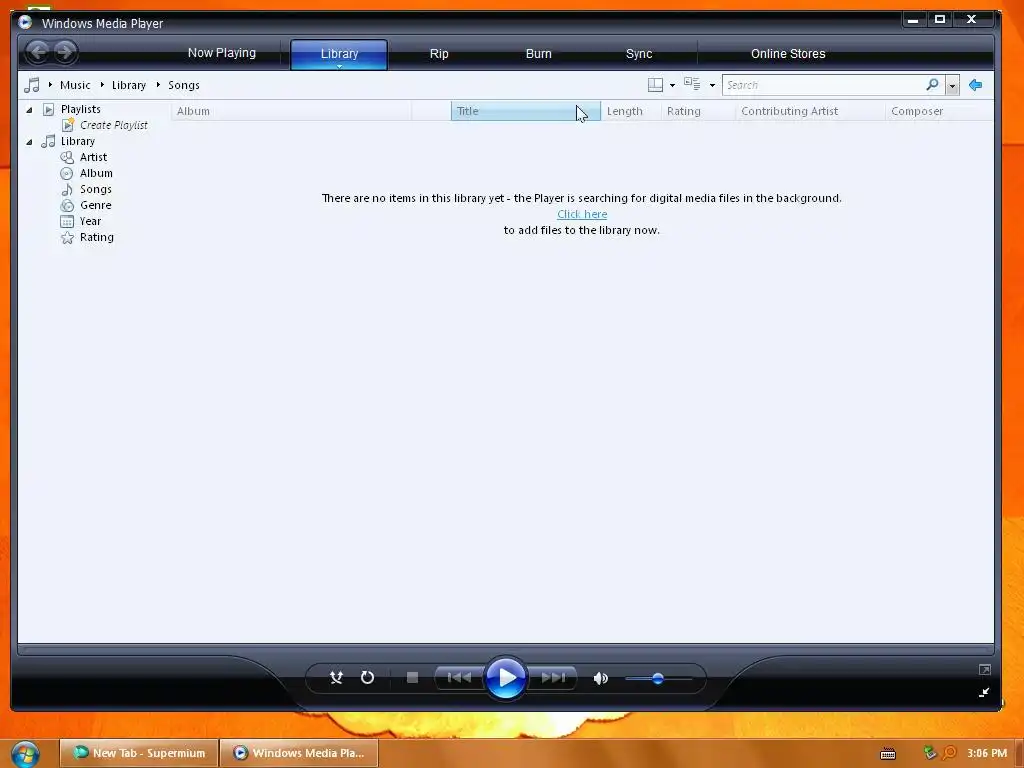
Task: Stop playback with the stop button
Action: point(412,678)
